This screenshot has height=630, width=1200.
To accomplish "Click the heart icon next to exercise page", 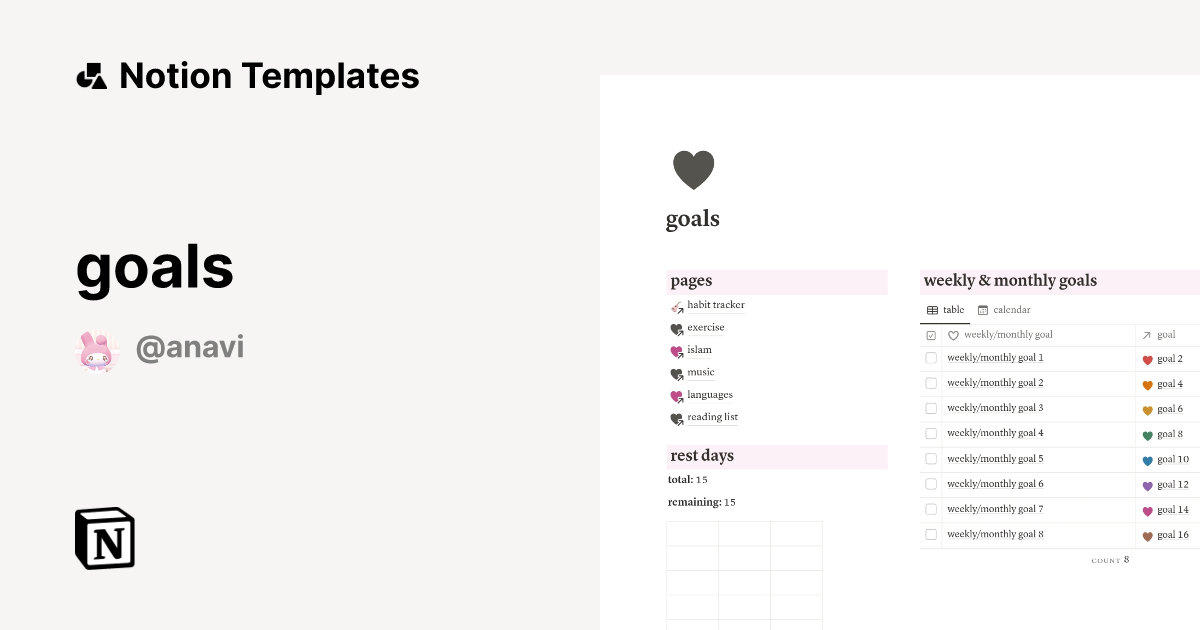I will coord(677,328).
